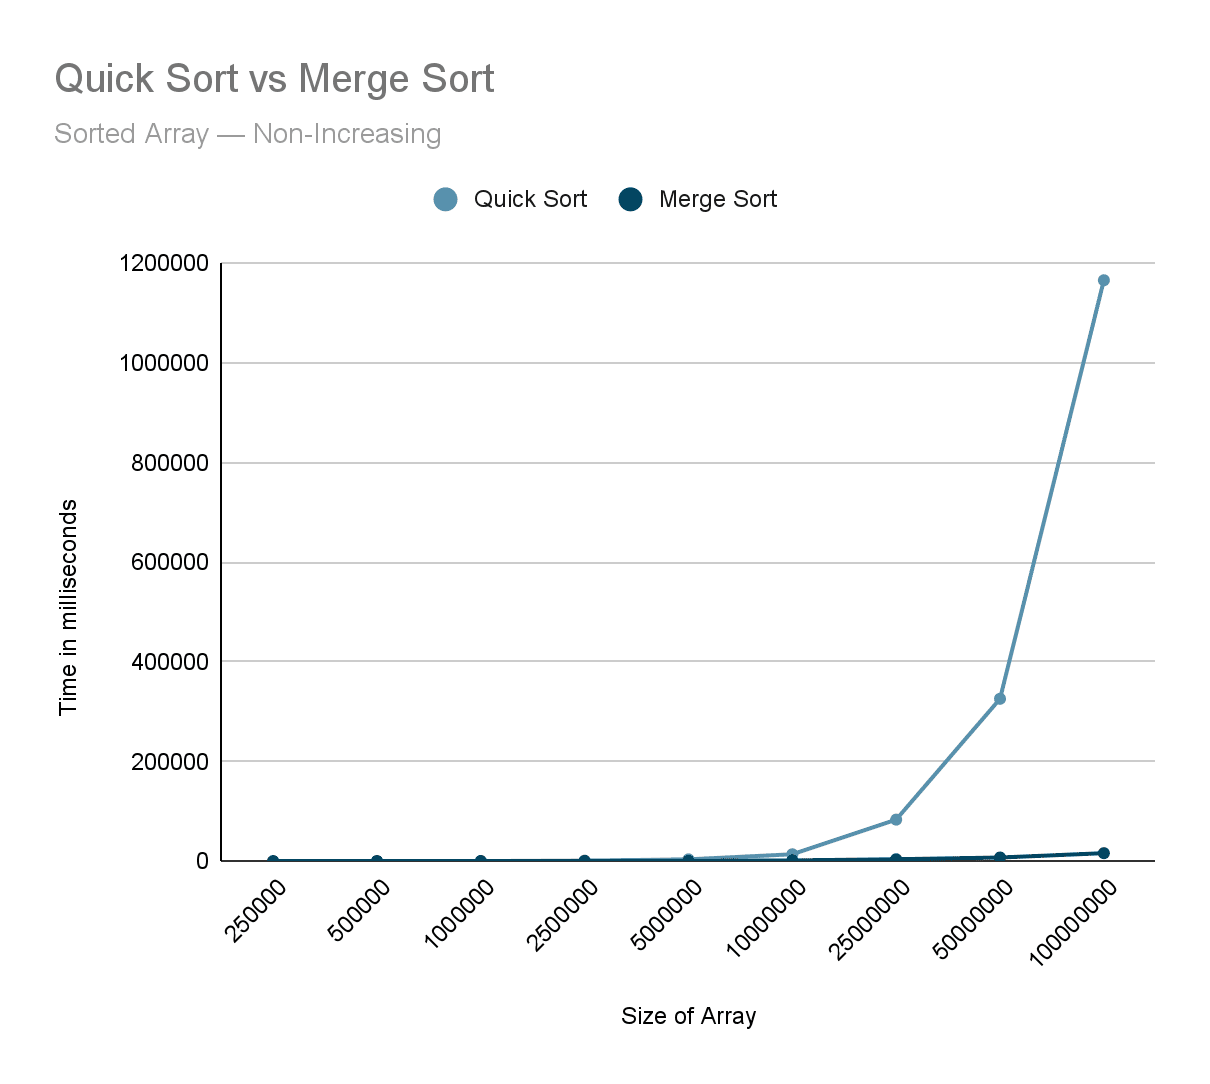Click the chart title Quick Sort vs Merge Sort
The image size is (1210, 1084).
[x=274, y=79]
